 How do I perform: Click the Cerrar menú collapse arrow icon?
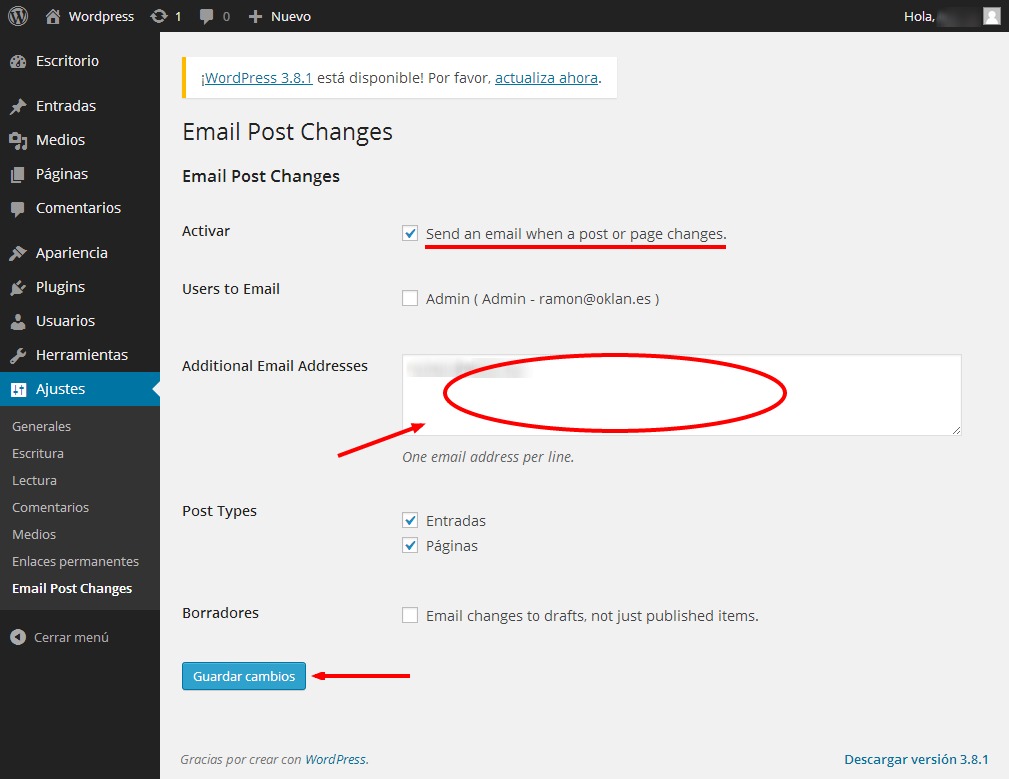point(18,637)
